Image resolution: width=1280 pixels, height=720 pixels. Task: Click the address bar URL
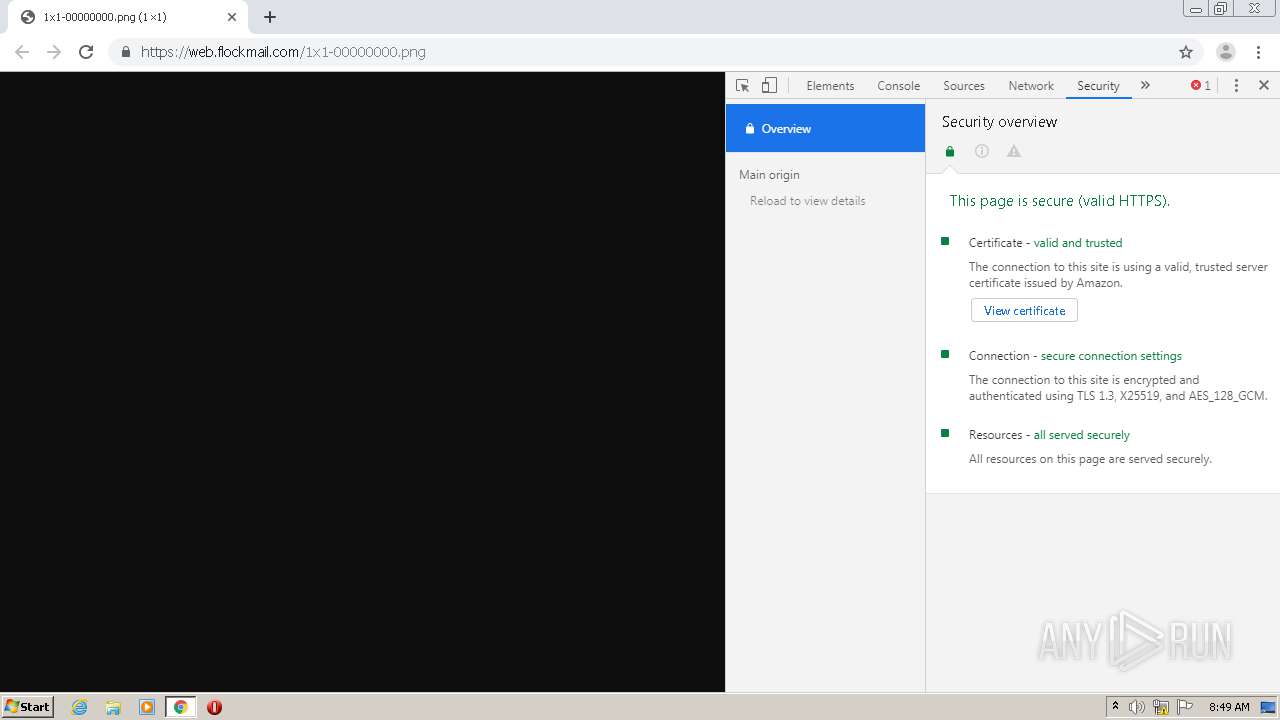[283, 52]
